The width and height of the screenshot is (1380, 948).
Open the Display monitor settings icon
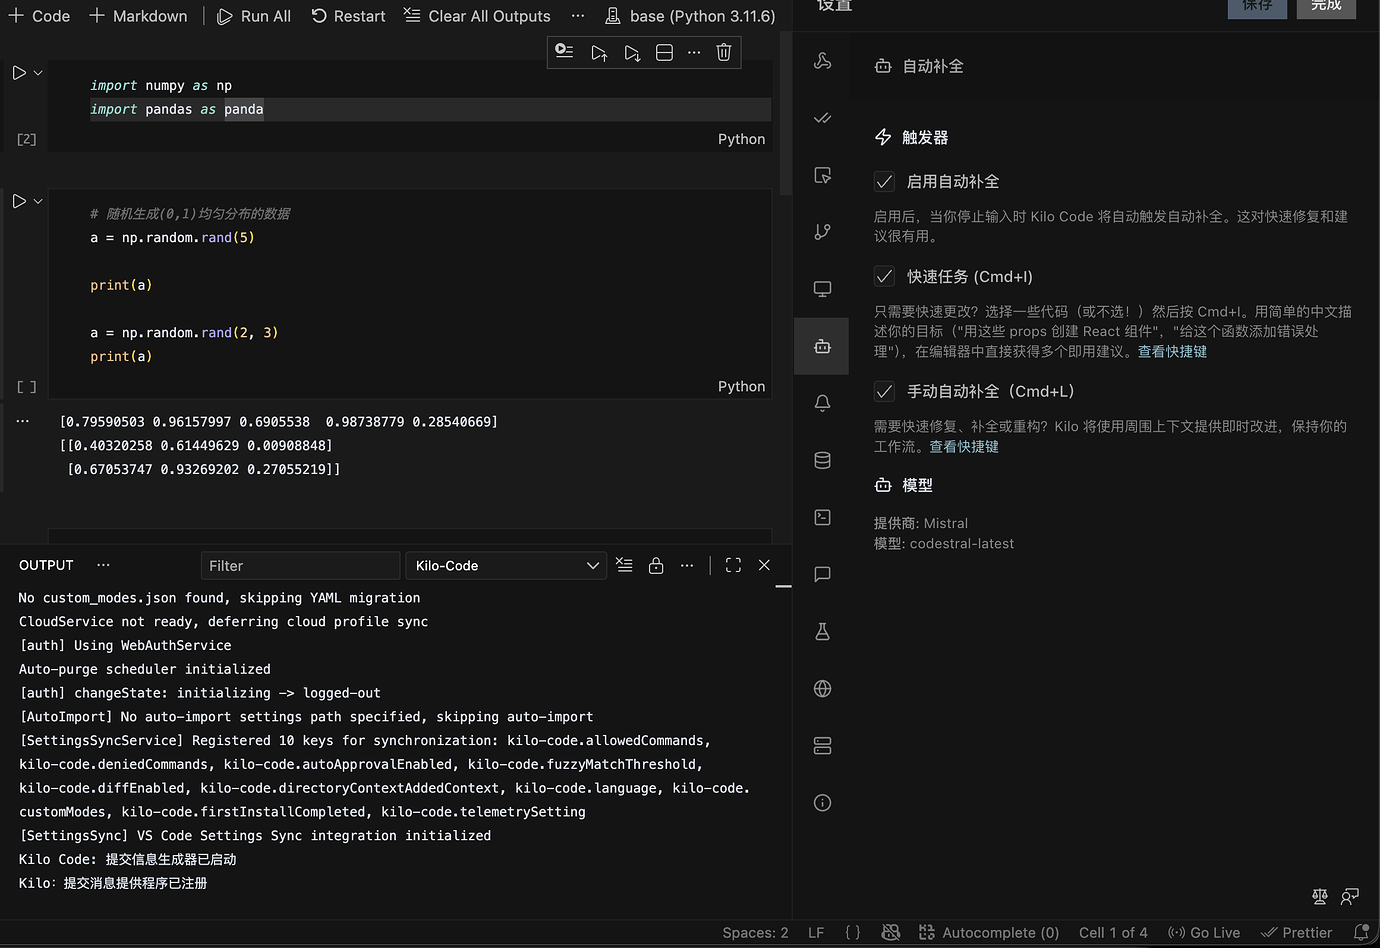click(x=823, y=289)
